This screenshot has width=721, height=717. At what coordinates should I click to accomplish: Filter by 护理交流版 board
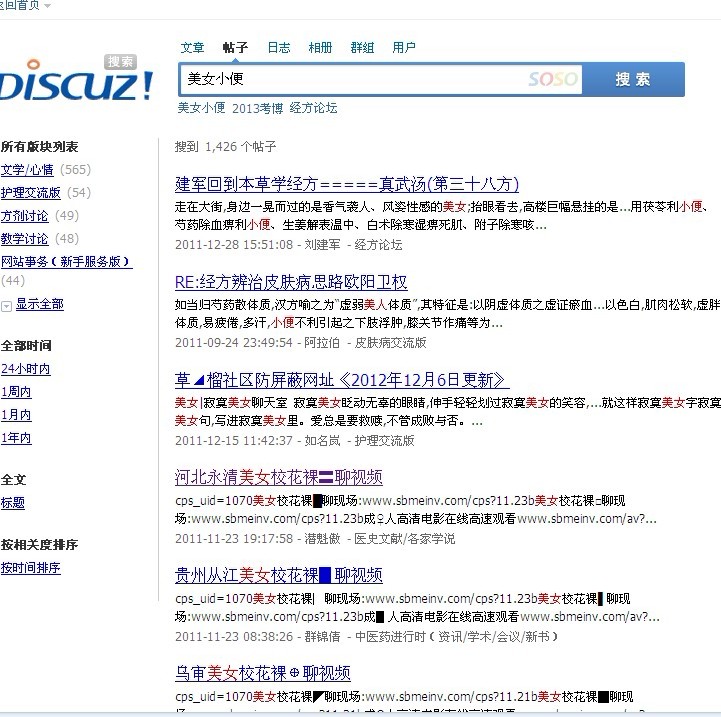point(31,193)
